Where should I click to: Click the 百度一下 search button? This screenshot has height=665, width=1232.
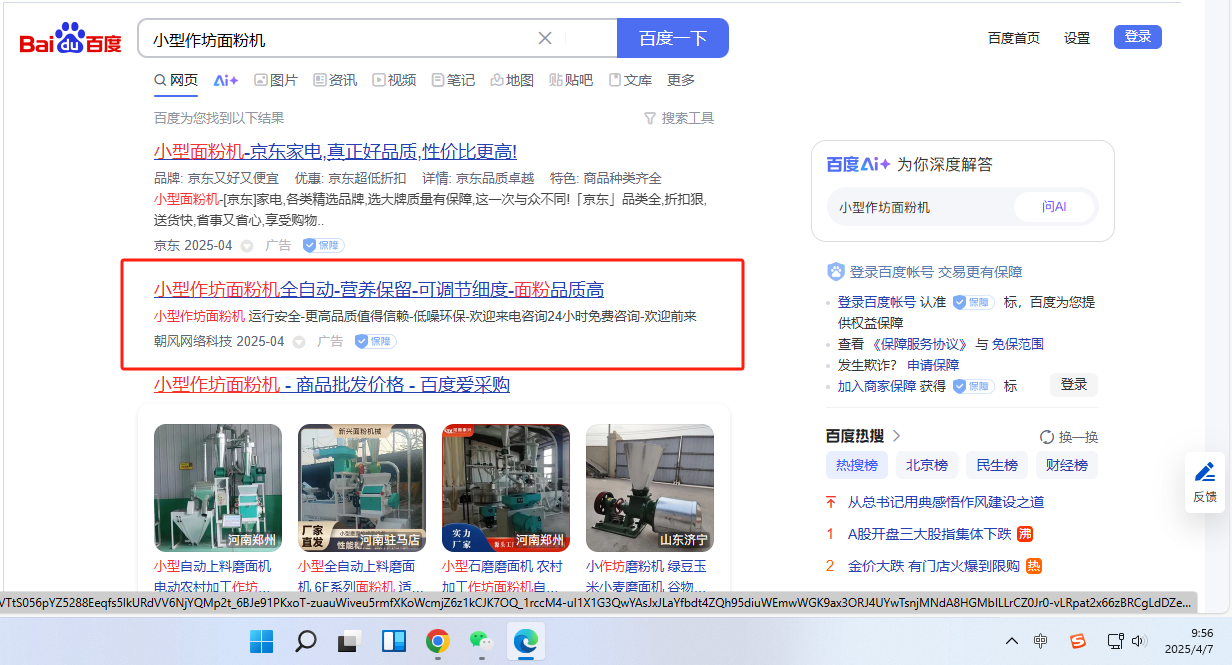point(673,38)
